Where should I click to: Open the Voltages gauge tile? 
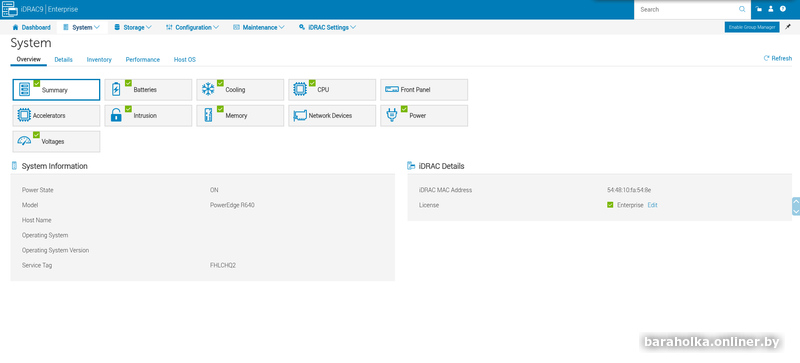click(x=56, y=141)
